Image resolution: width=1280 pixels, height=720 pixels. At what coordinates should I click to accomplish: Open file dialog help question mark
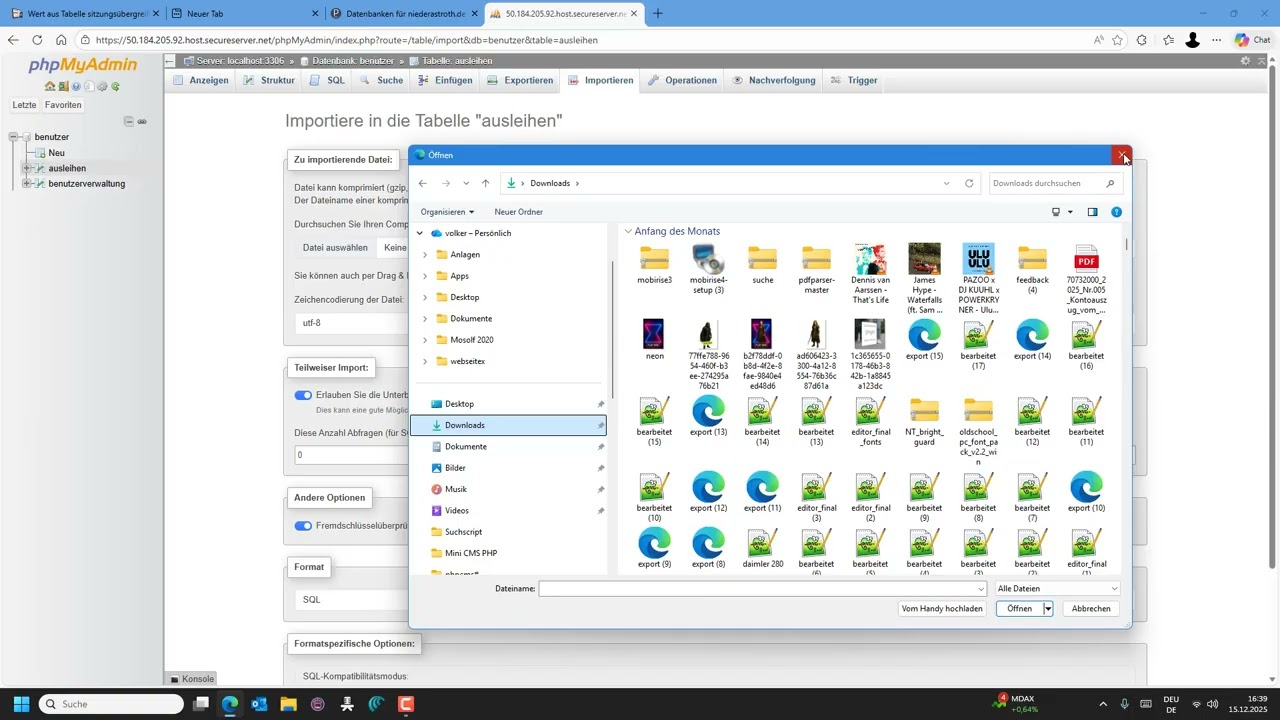point(1116,212)
